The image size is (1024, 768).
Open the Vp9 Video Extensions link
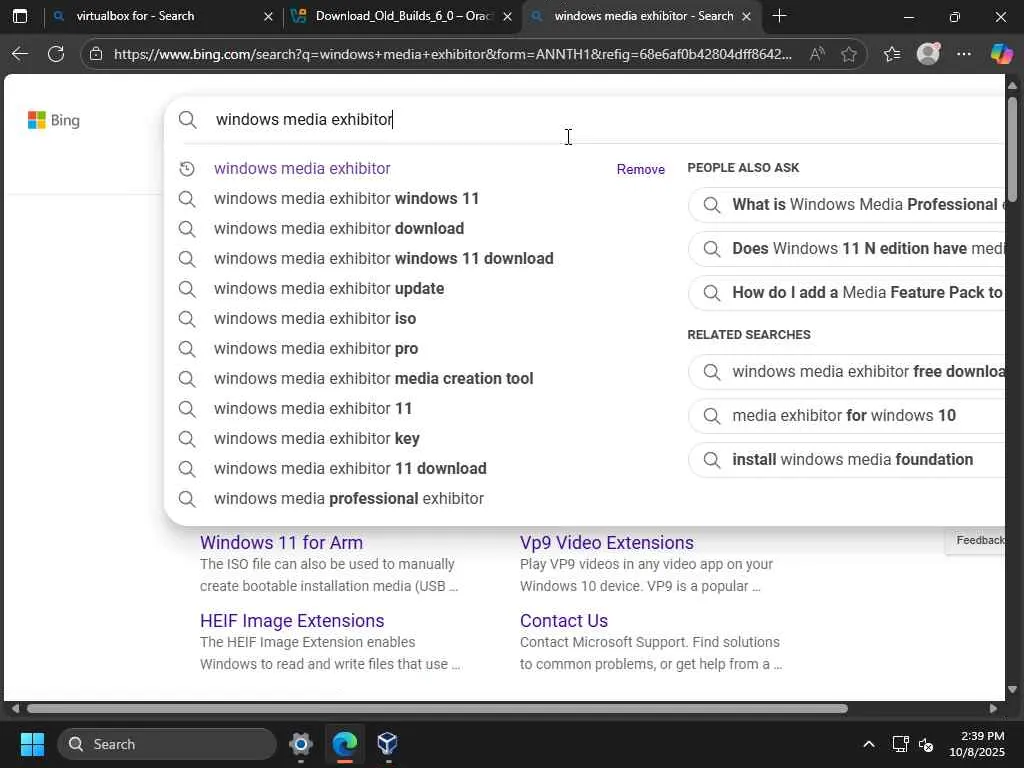pos(606,543)
